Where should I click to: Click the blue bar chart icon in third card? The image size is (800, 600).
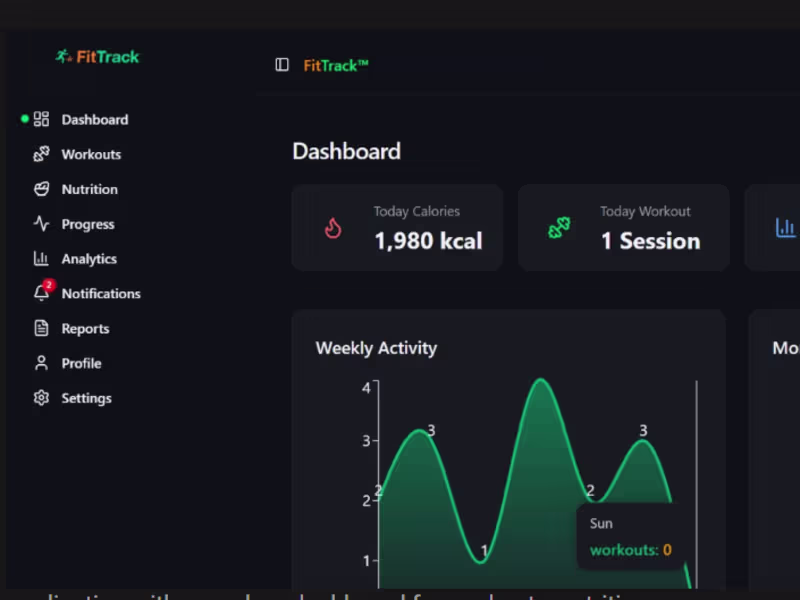(x=786, y=228)
